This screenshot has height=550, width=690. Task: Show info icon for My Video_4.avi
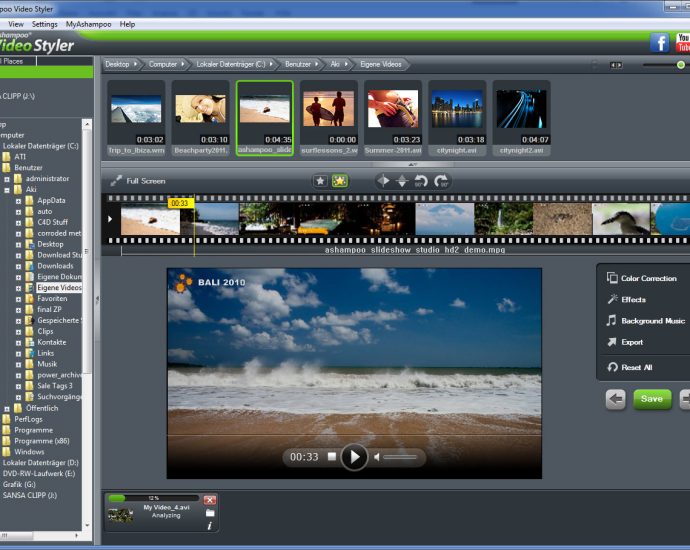[x=209, y=526]
